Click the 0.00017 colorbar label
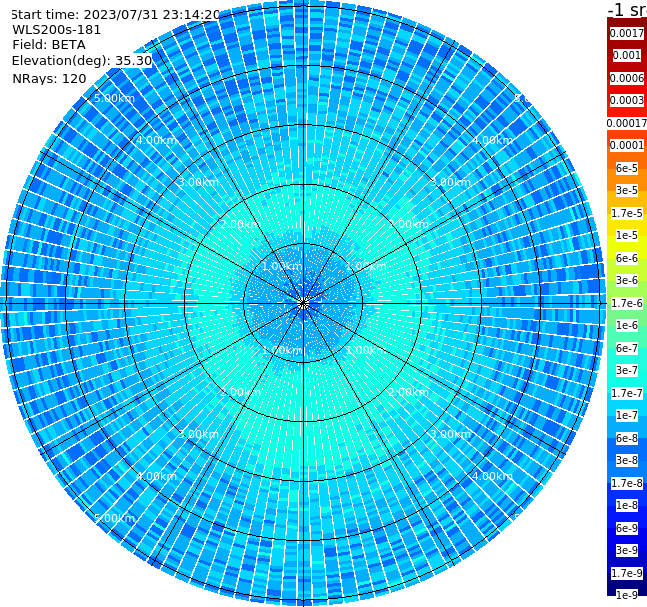Viewport: 647px width, 607px height. click(x=627, y=123)
